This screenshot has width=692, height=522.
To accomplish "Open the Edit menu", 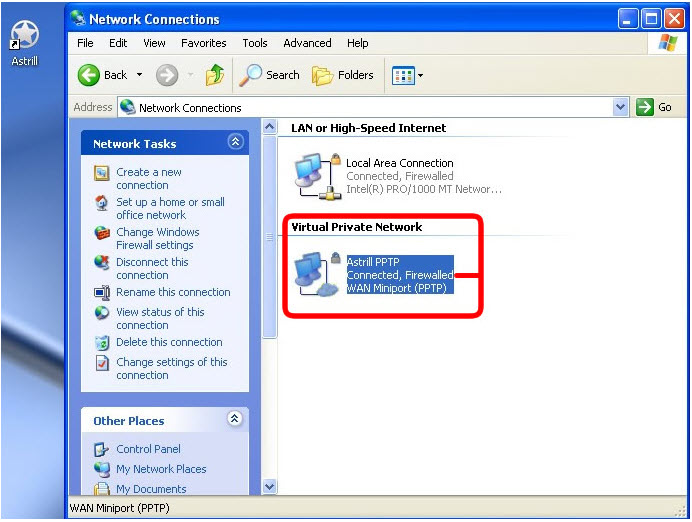I will (x=118, y=43).
